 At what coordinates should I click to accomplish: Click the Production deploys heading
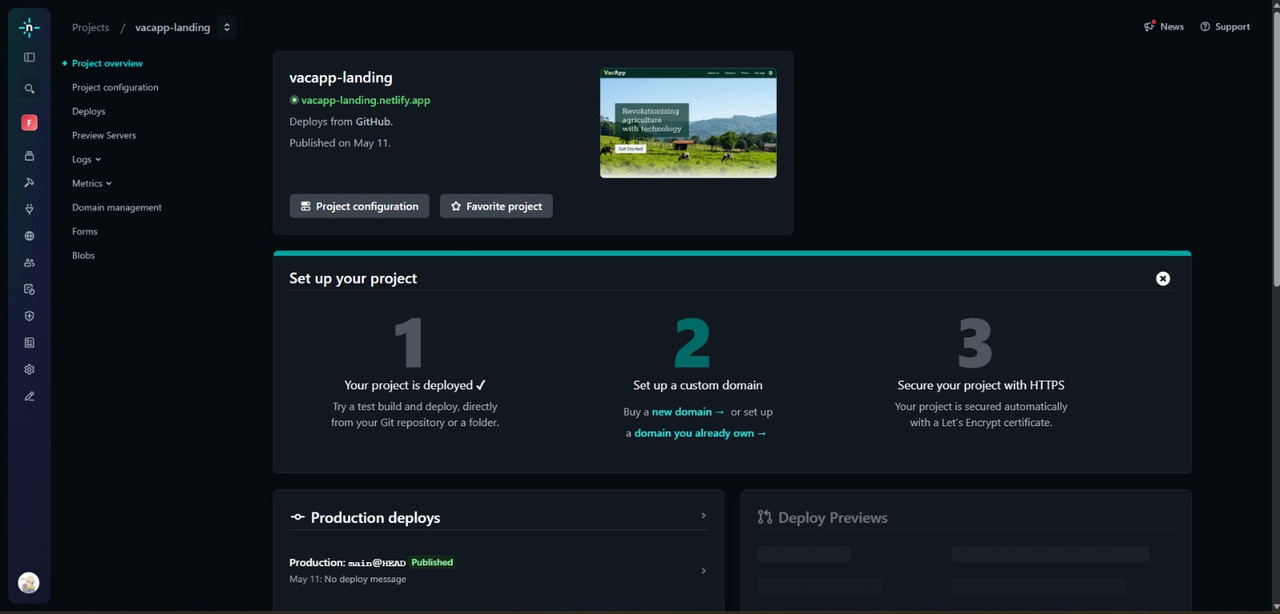tap(375, 518)
